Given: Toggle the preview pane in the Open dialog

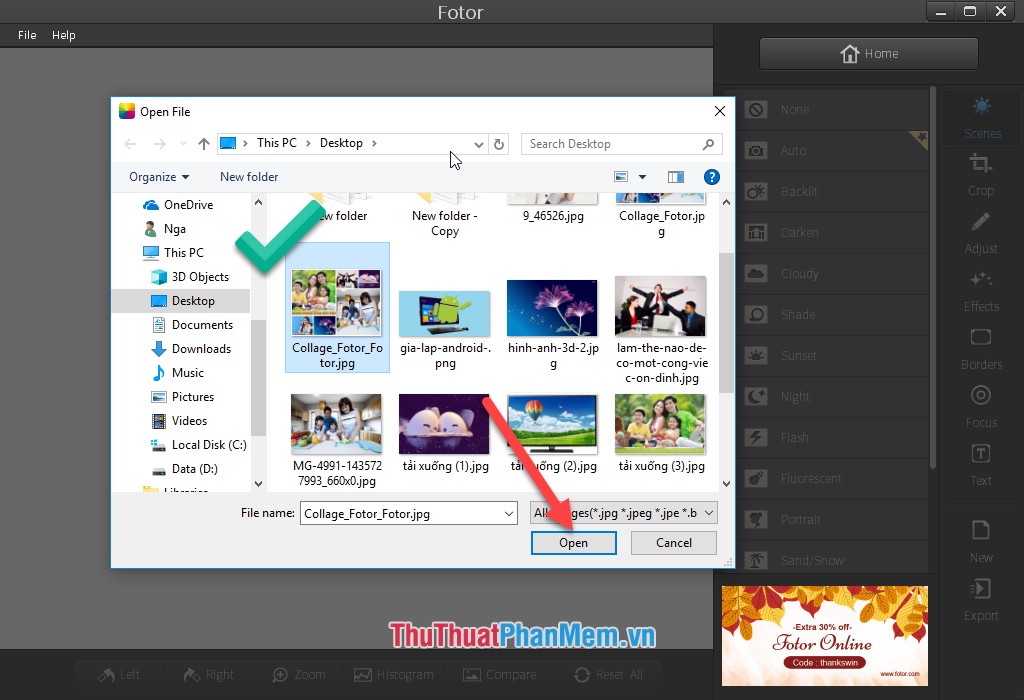Looking at the screenshot, I should tap(676, 176).
